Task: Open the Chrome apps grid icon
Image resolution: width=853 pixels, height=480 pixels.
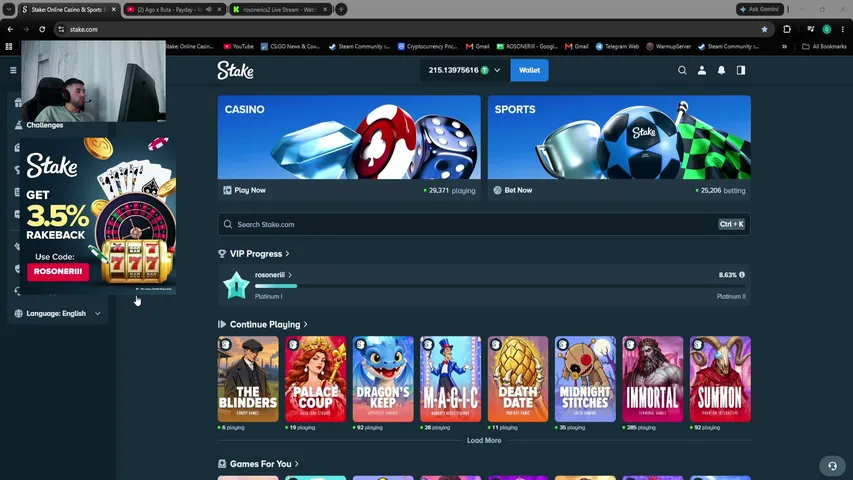Action: [x=9, y=47]
